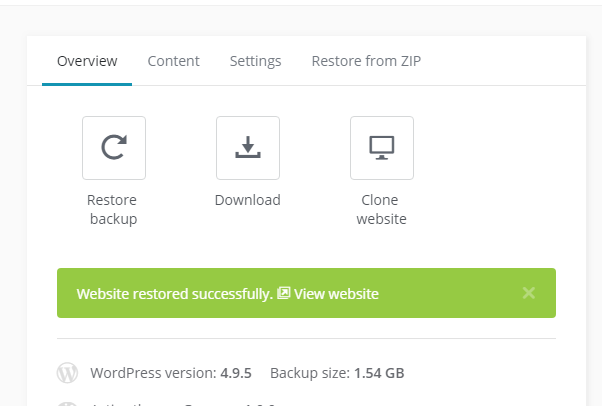Click the WordPress version label

153,374
